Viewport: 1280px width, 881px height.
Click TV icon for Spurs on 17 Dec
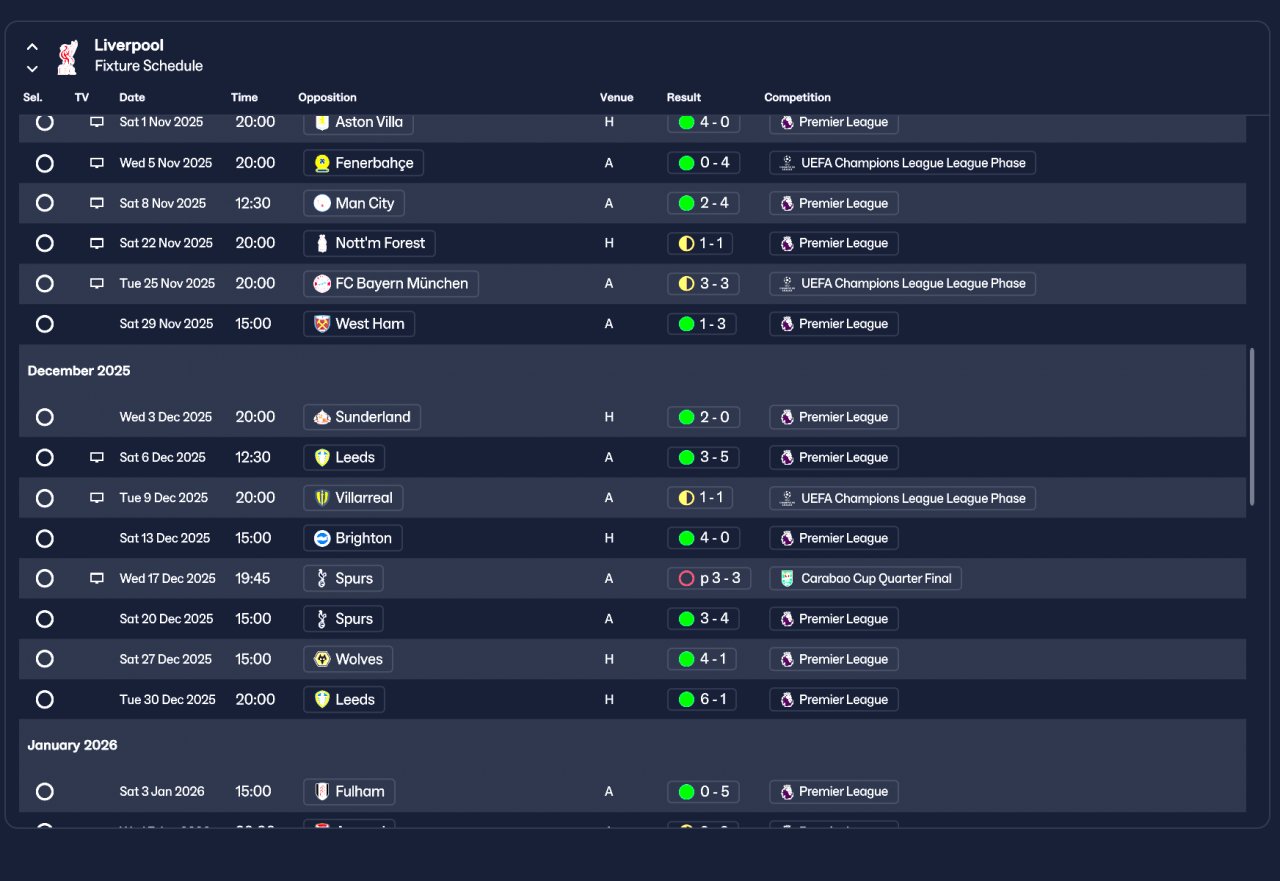pos(97,578)
